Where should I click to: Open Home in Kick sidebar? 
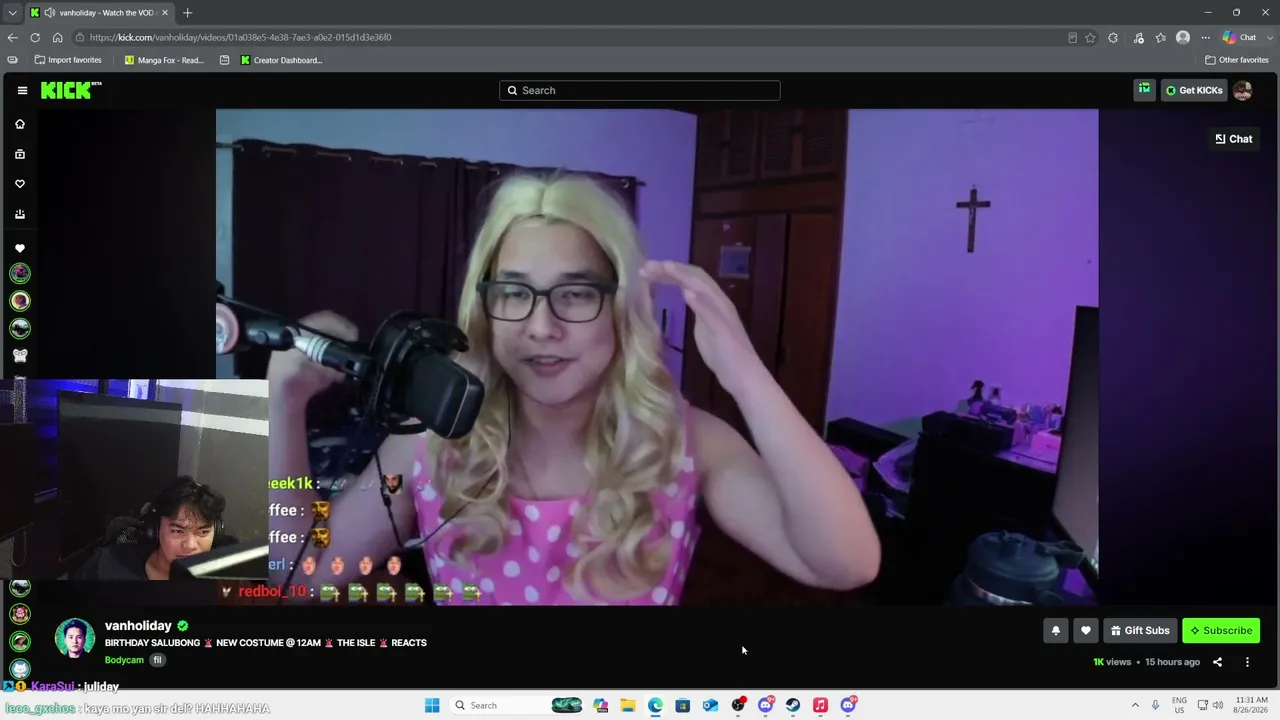pos(19,124)
